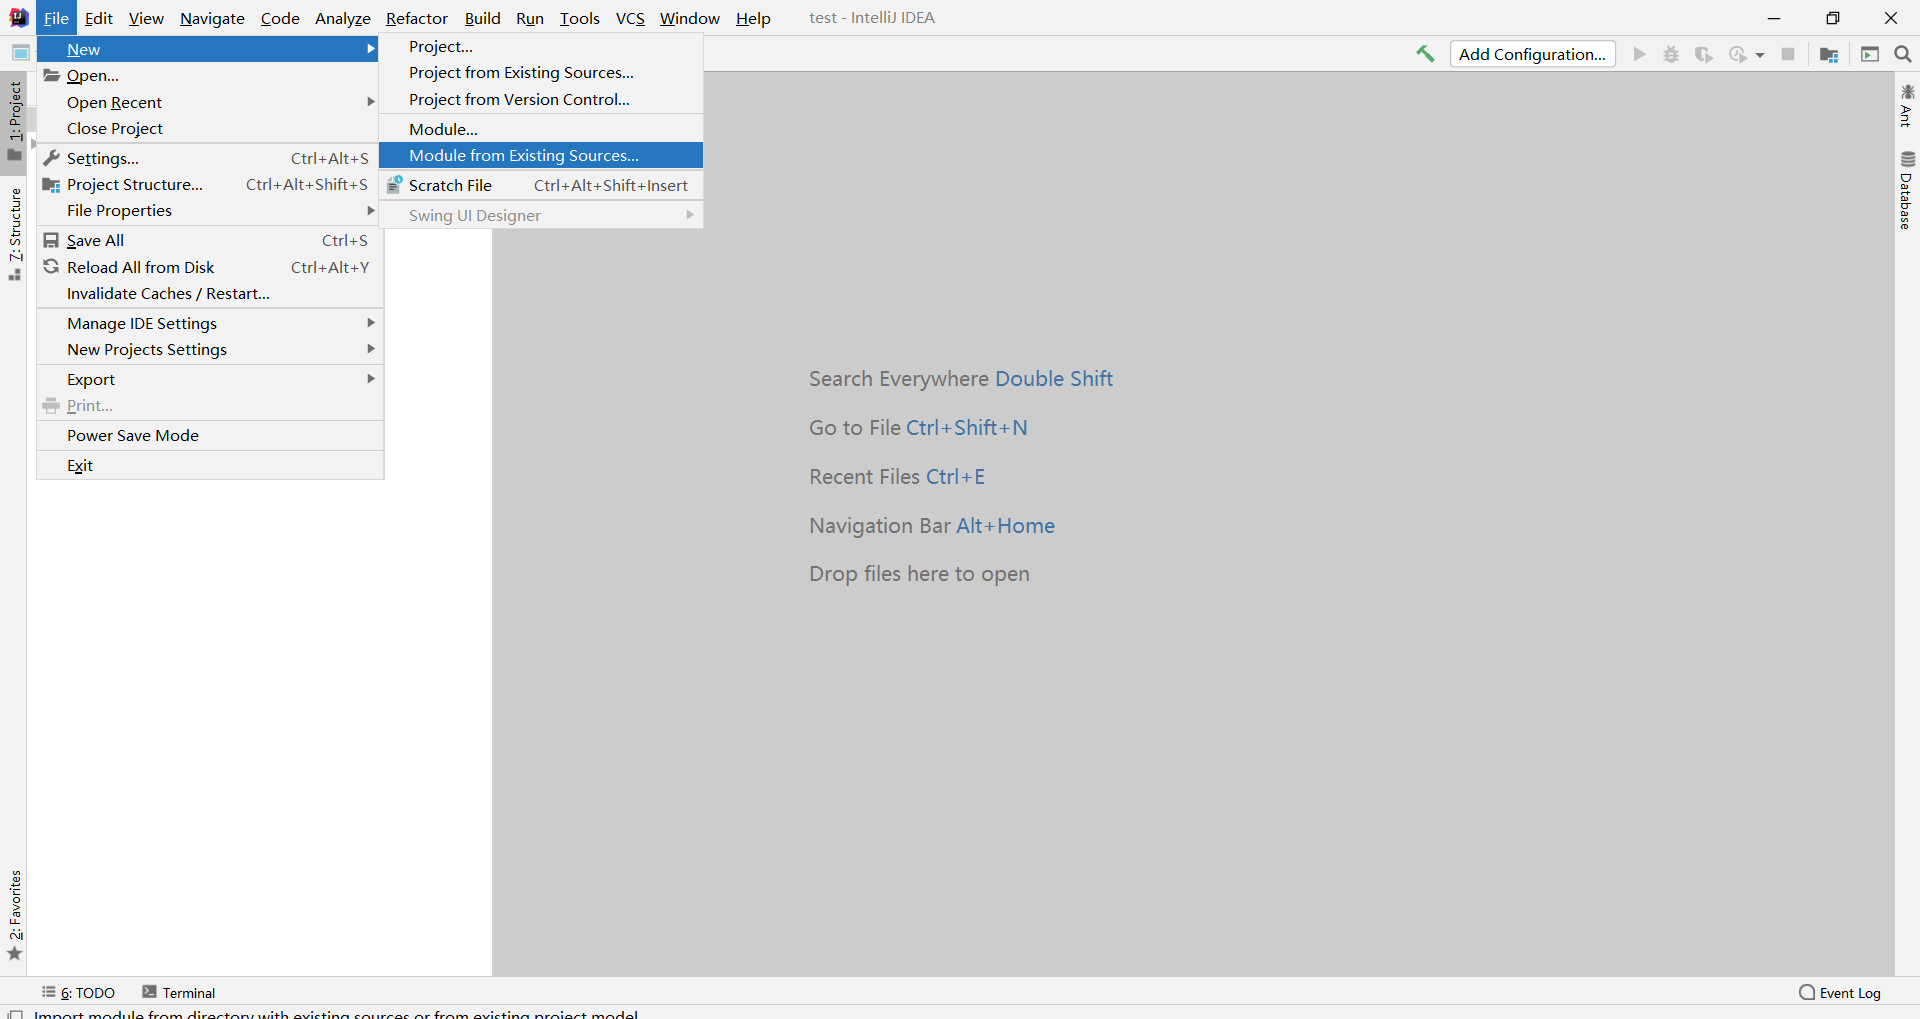Open Project Structure... menu entry
This screenshot has height=1019, width=1920.
pyautogui.click(x=210, y=184)
